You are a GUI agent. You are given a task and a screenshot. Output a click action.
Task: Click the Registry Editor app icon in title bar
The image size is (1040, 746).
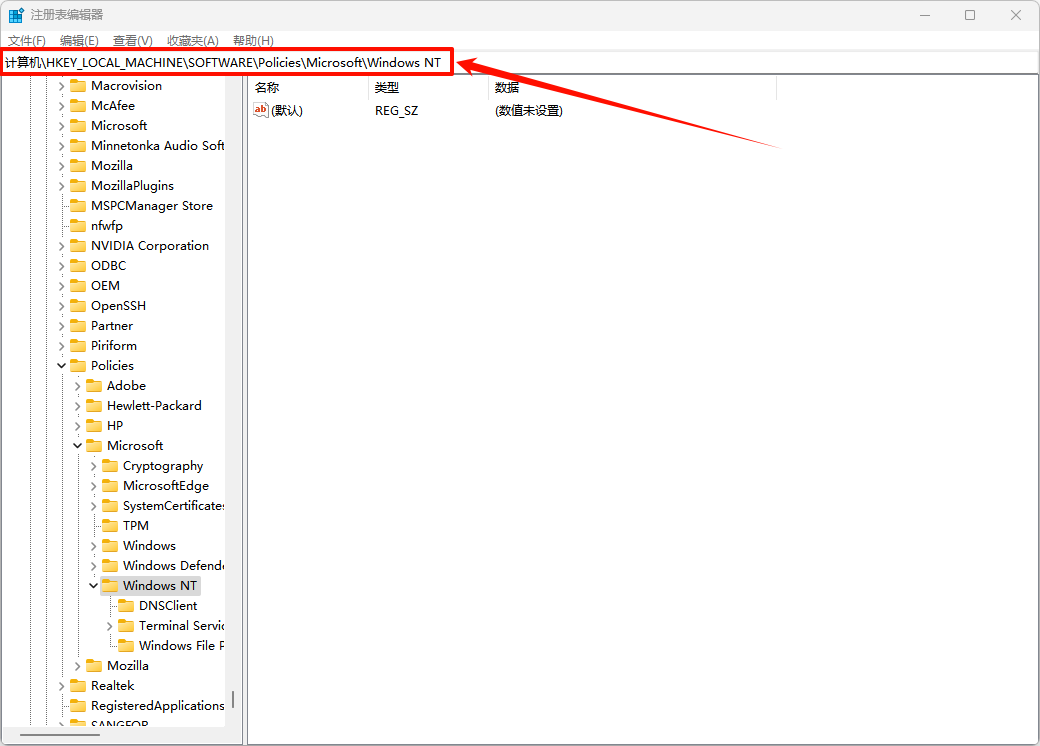pos(17,15)
